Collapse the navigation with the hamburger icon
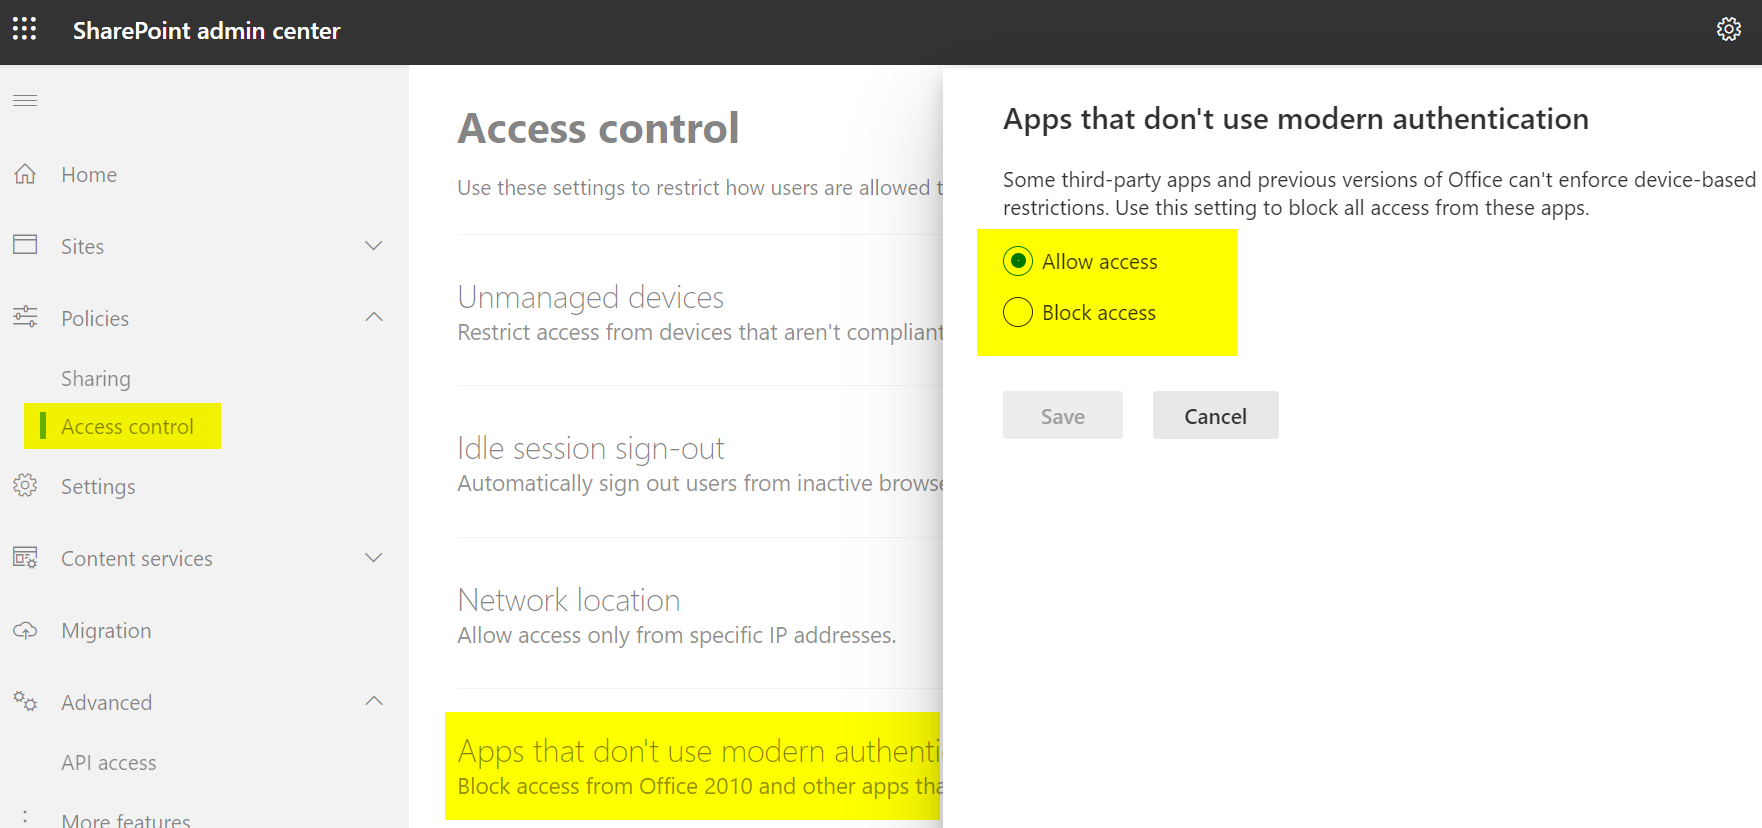This screenshot has width=1762, height=828. click(x=25, y=100)
